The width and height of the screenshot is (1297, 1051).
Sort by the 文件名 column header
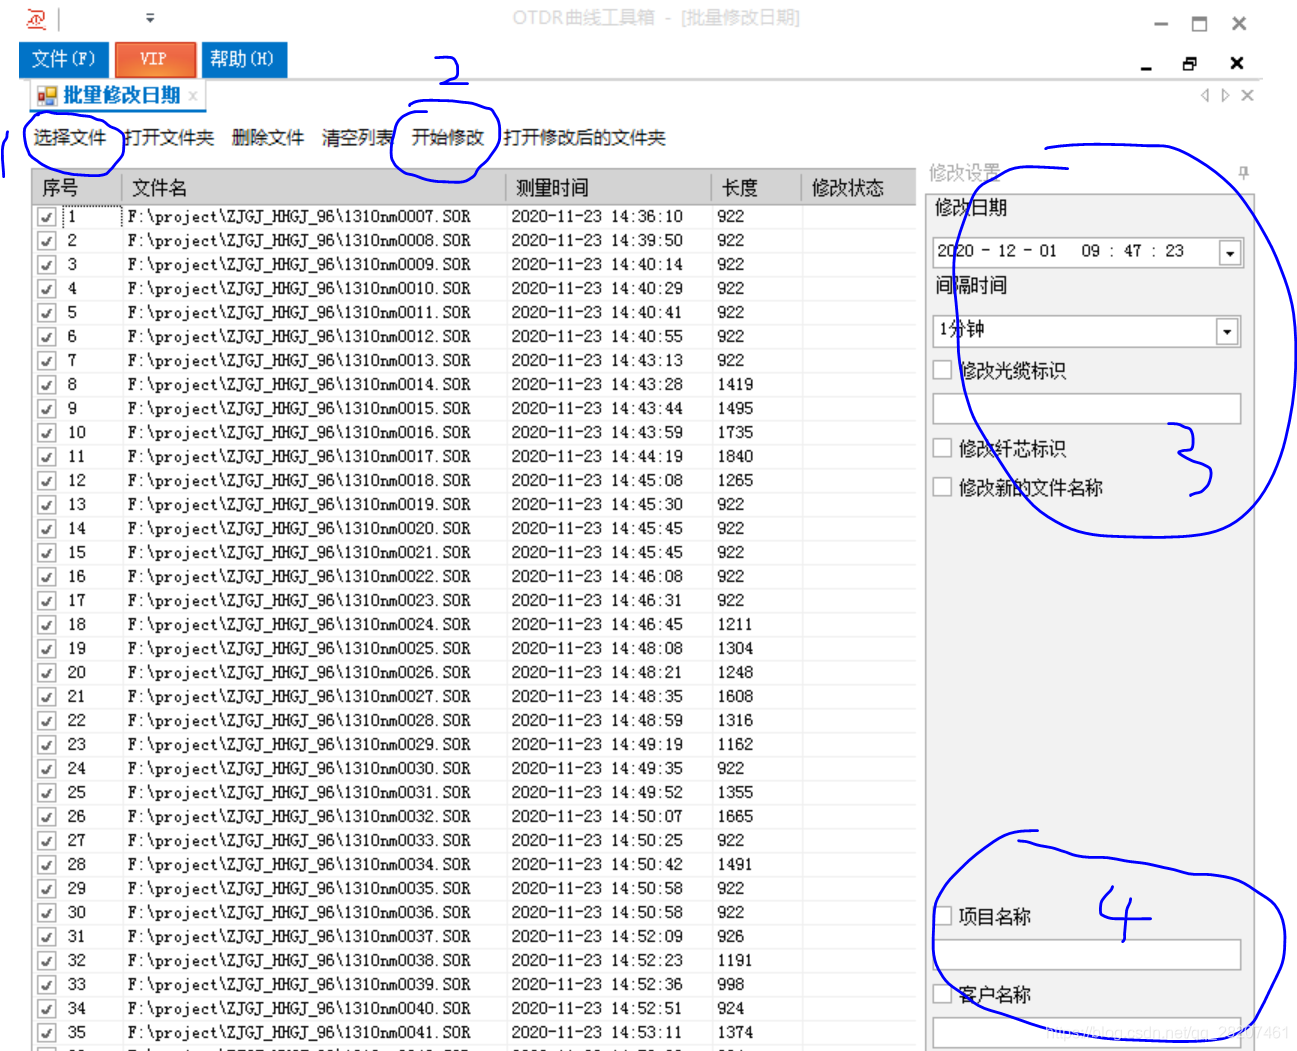[x=314, y=187]
